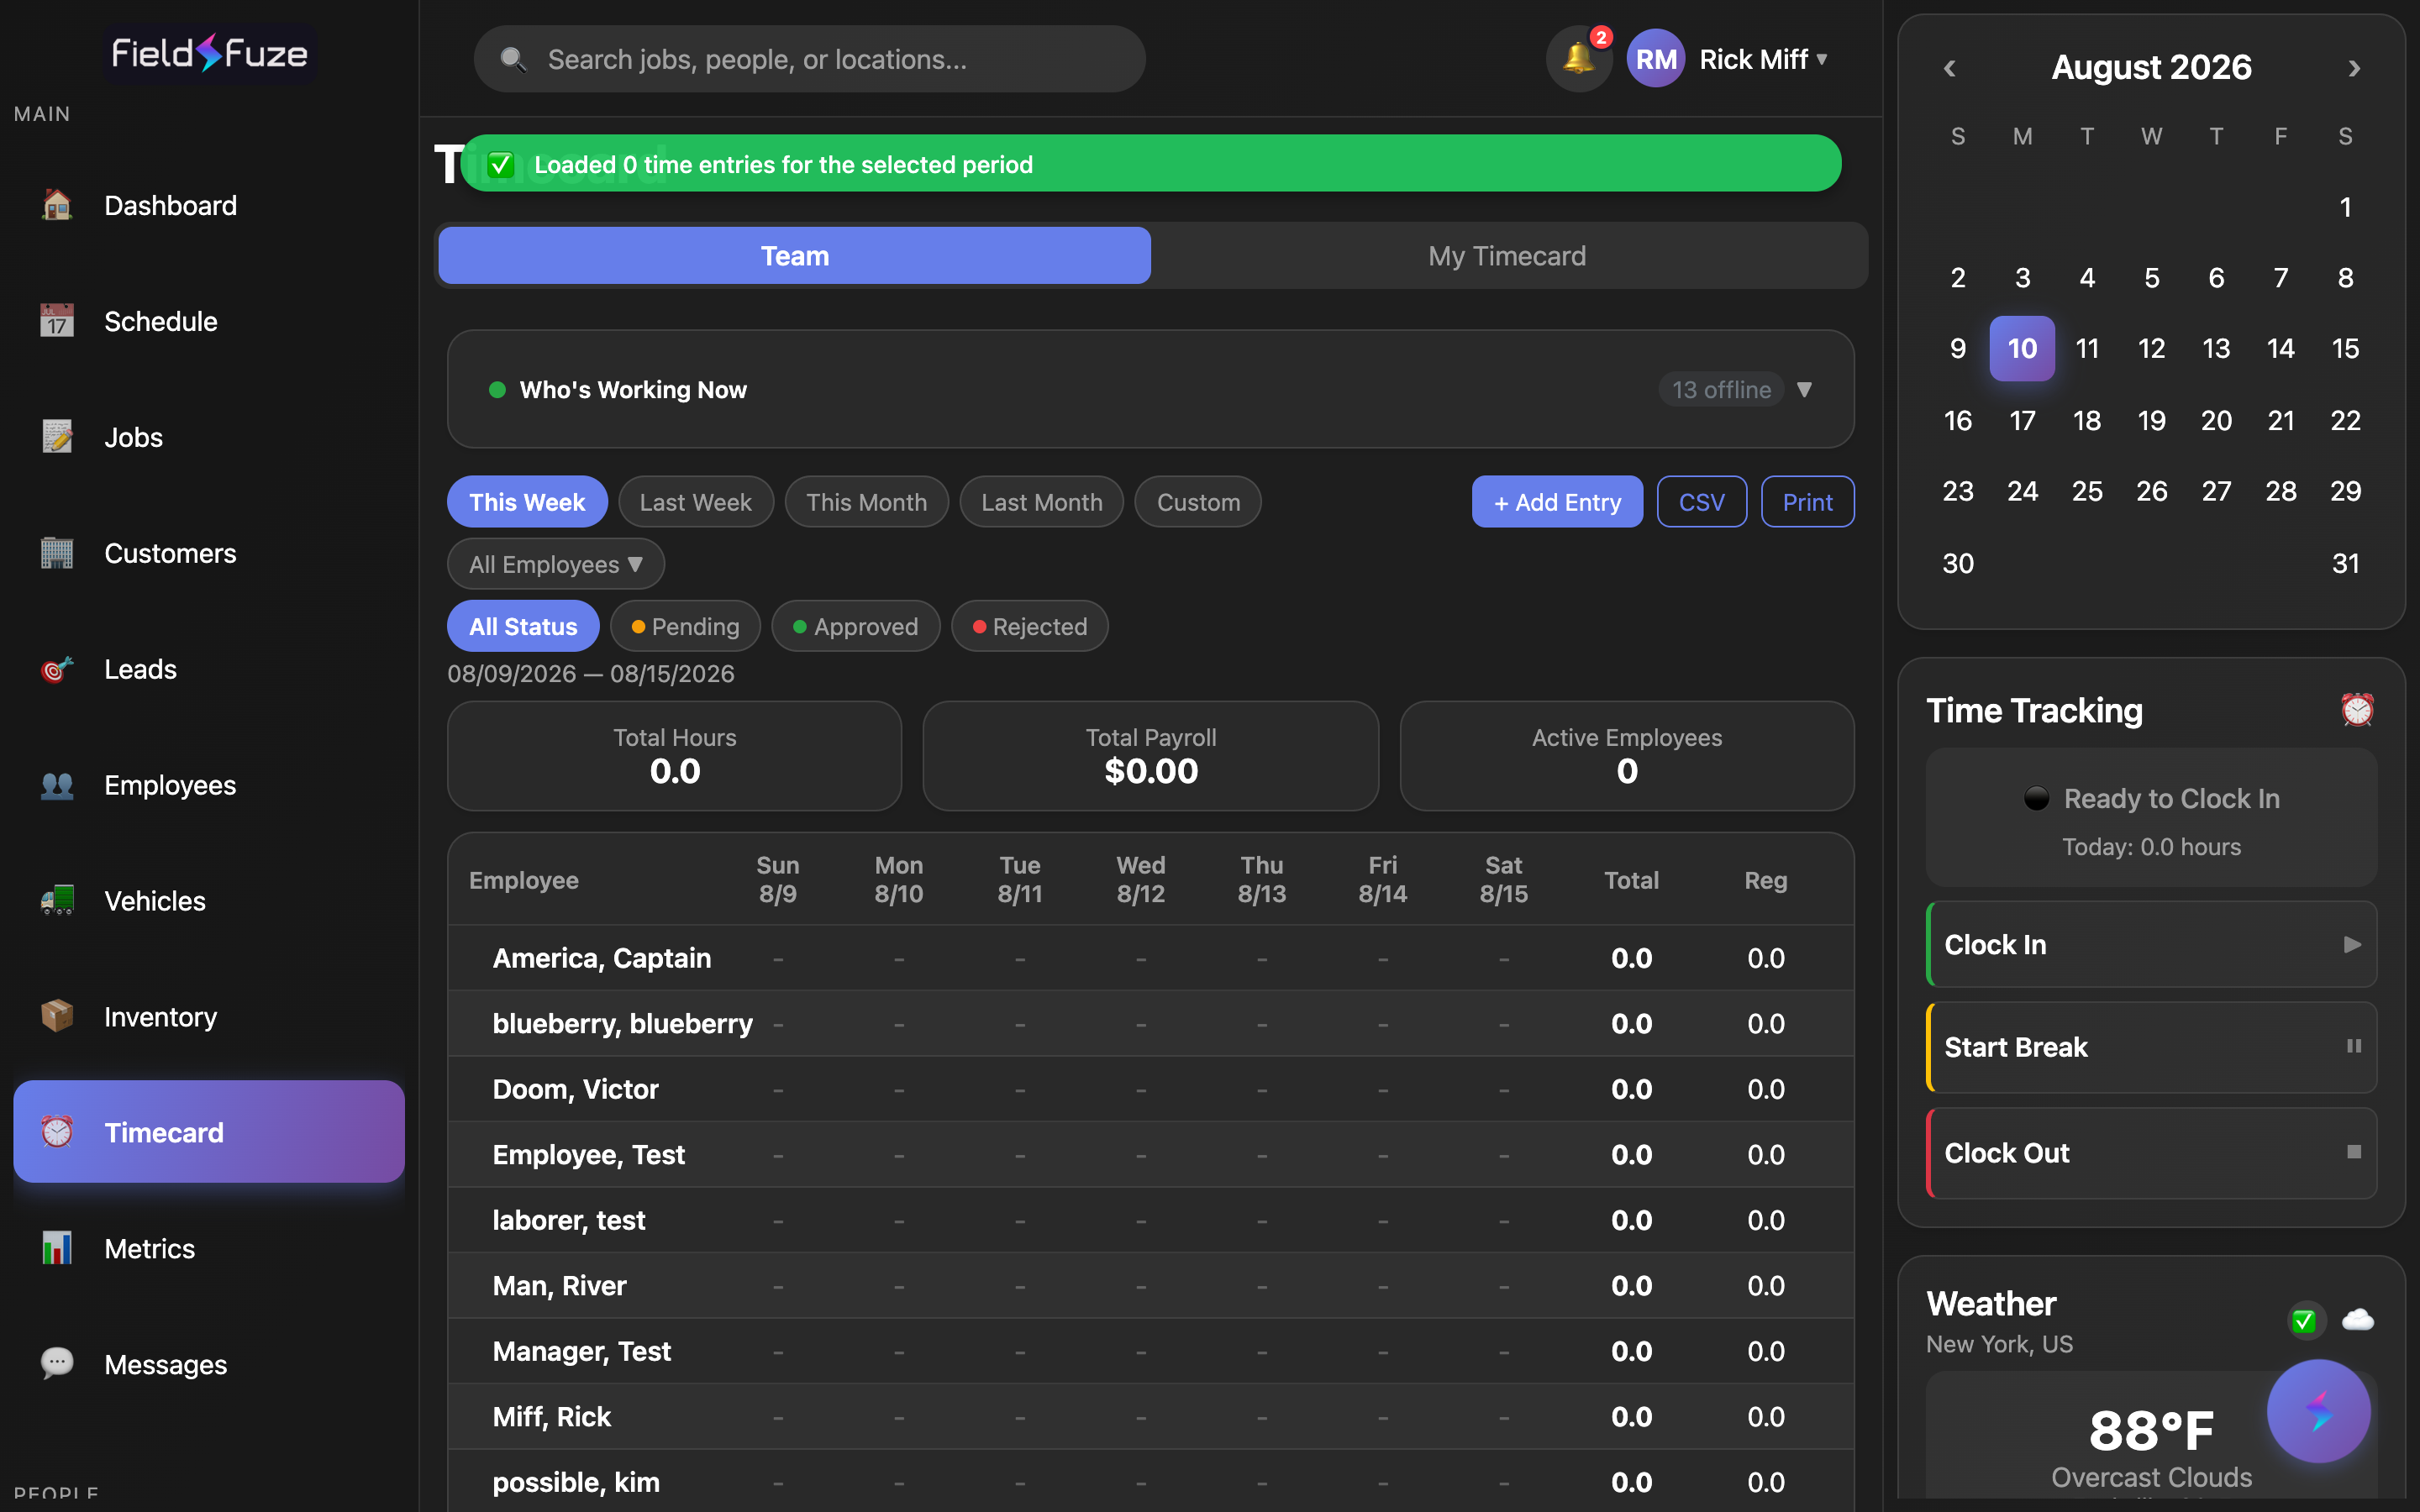Open Messages via the speech bubble icon
The image size is (2420, 1512).
tap(57, 1364)
